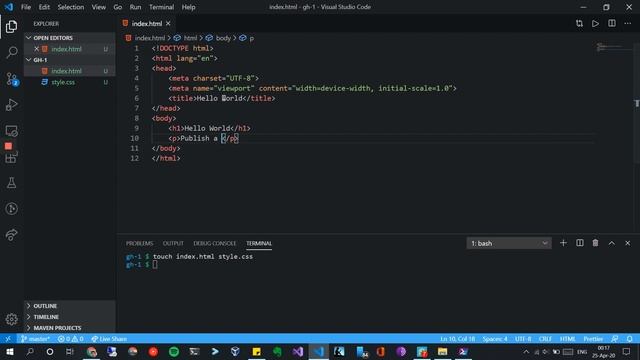Select the terminal shell dropdown 1: bash

(x=509, y=243)
